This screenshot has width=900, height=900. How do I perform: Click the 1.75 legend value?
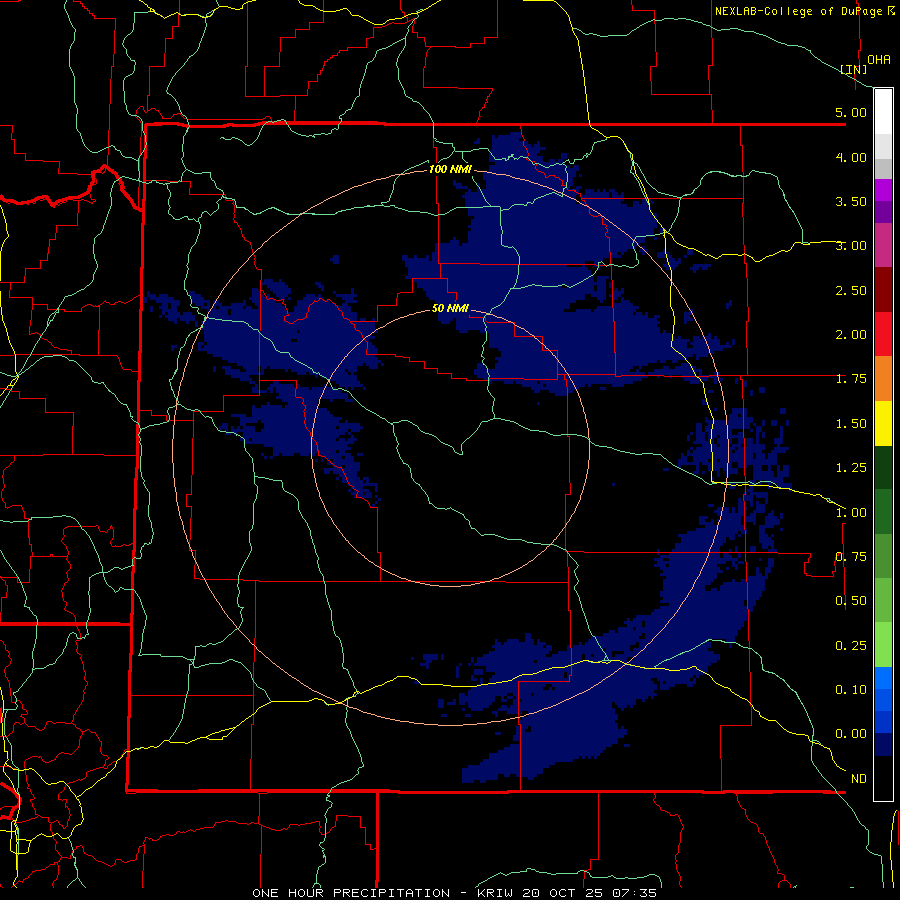[x=851, y=379]
